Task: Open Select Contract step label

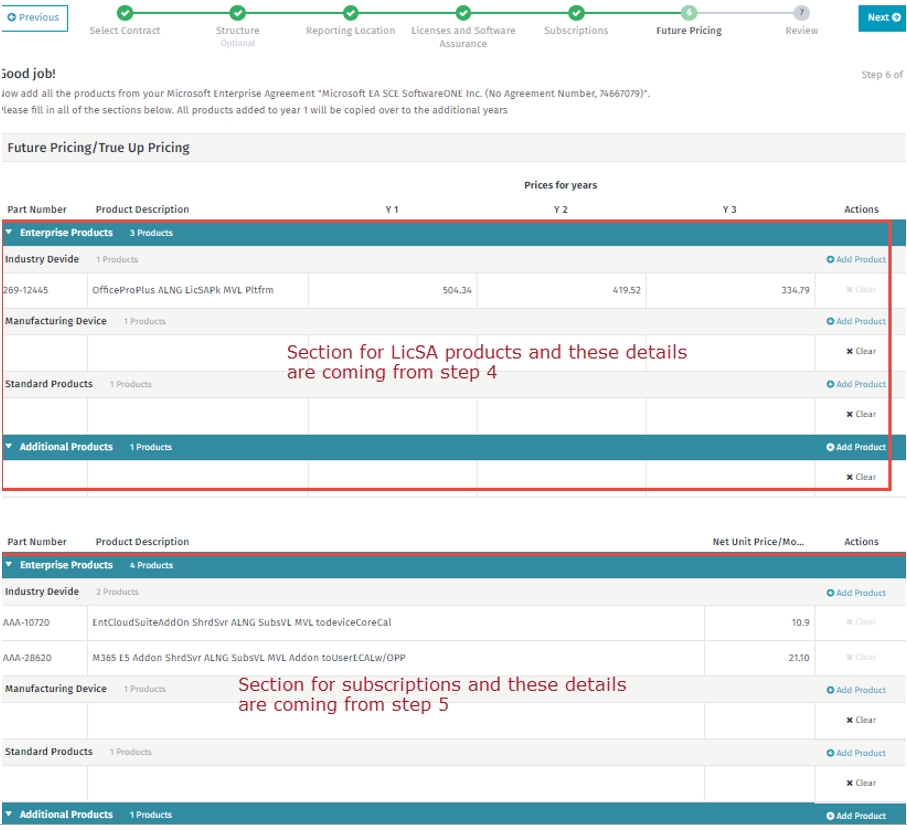Action: point(124,31)
